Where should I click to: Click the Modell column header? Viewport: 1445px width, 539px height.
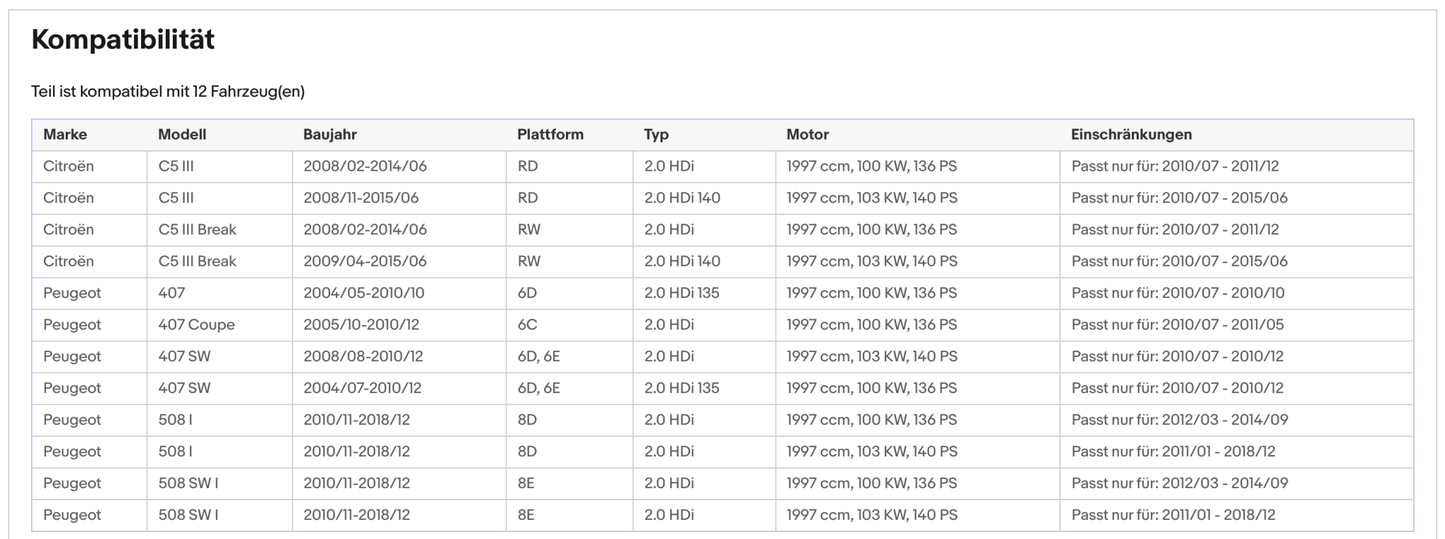click(x=182, y=134)
